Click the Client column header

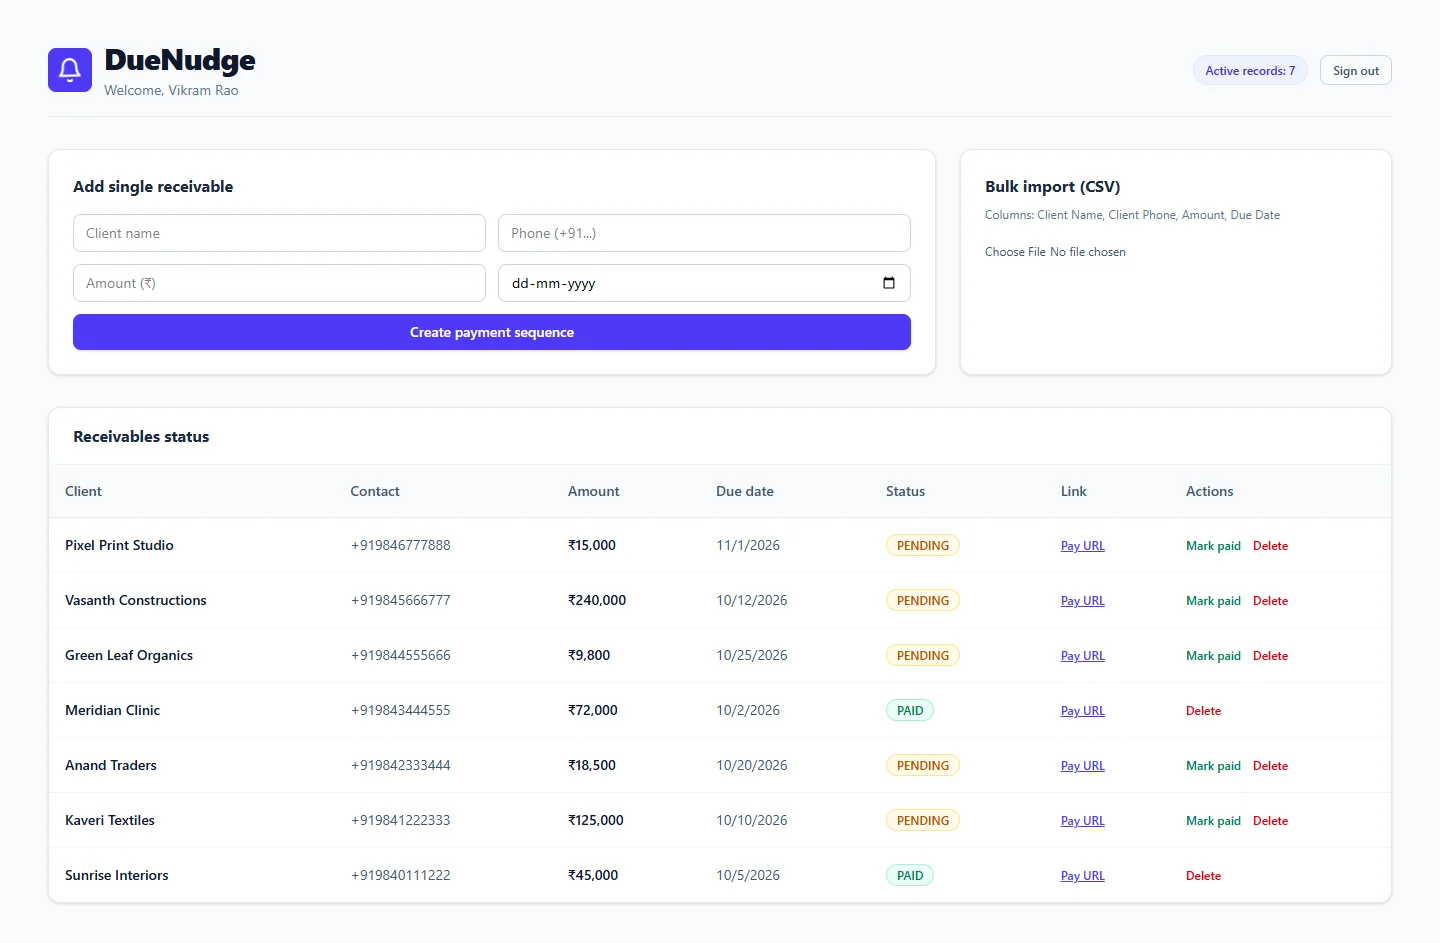click(83, 491)
